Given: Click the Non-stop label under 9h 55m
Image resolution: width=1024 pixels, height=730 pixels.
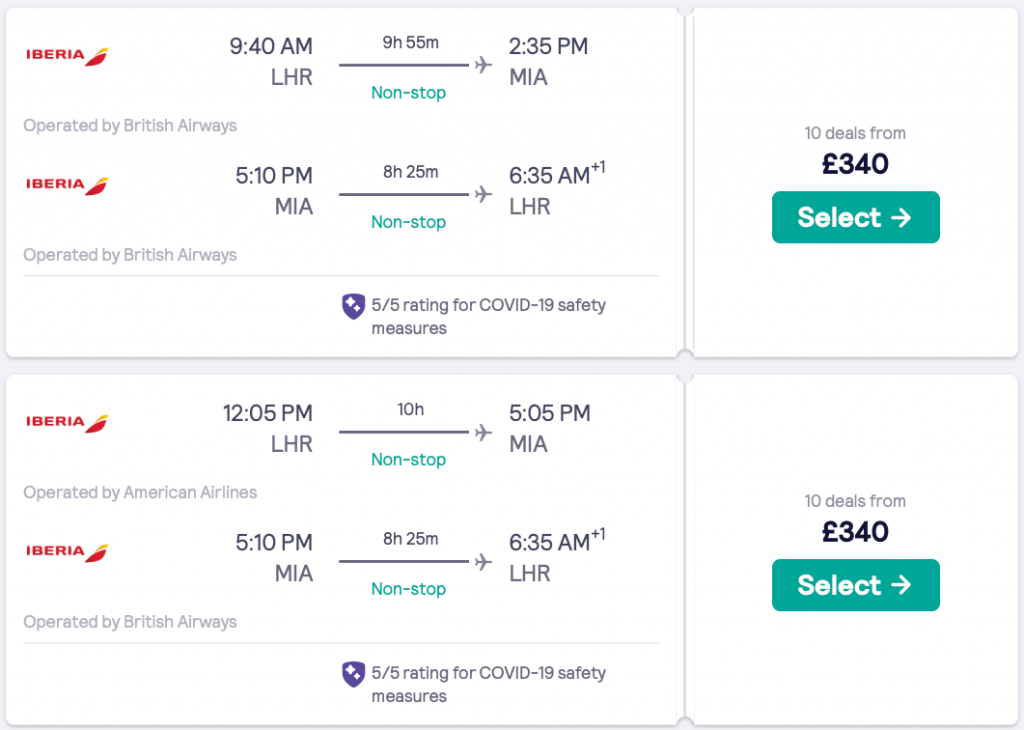Looking at the screenshot, I should coord(408,93).
